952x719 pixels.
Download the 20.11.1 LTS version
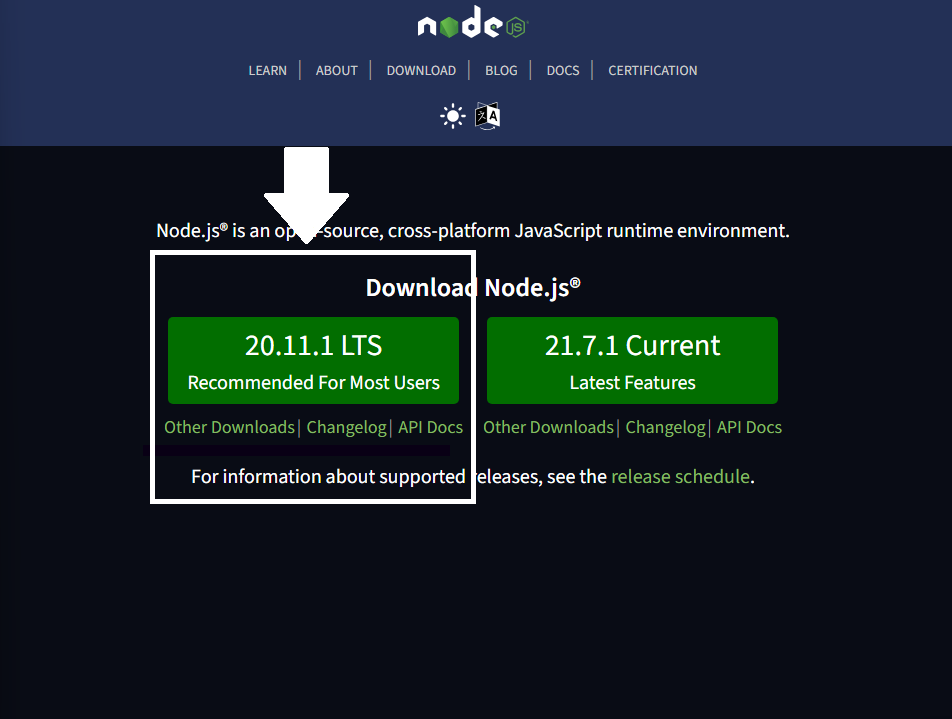313,360
